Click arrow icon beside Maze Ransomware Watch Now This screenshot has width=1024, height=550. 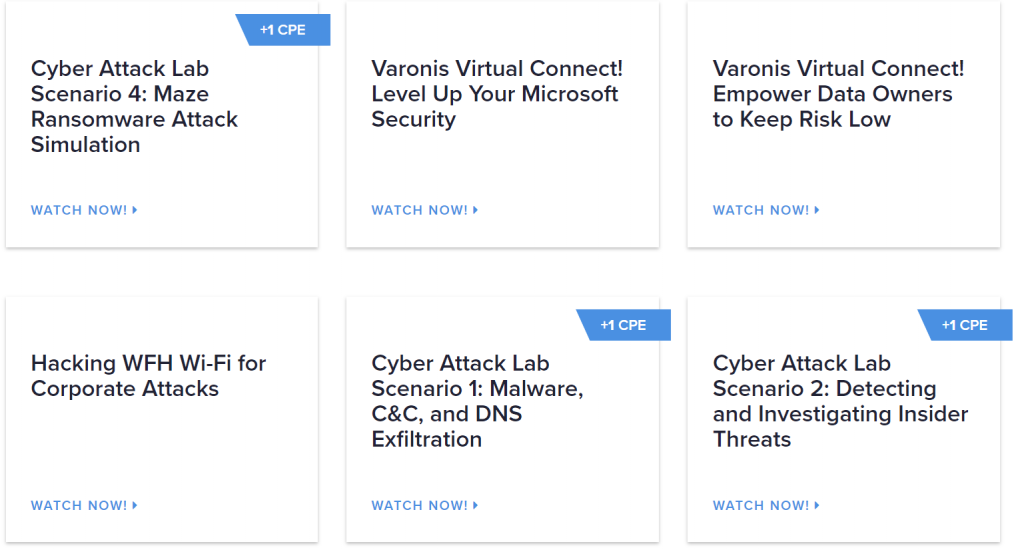[x=135, y=210]
